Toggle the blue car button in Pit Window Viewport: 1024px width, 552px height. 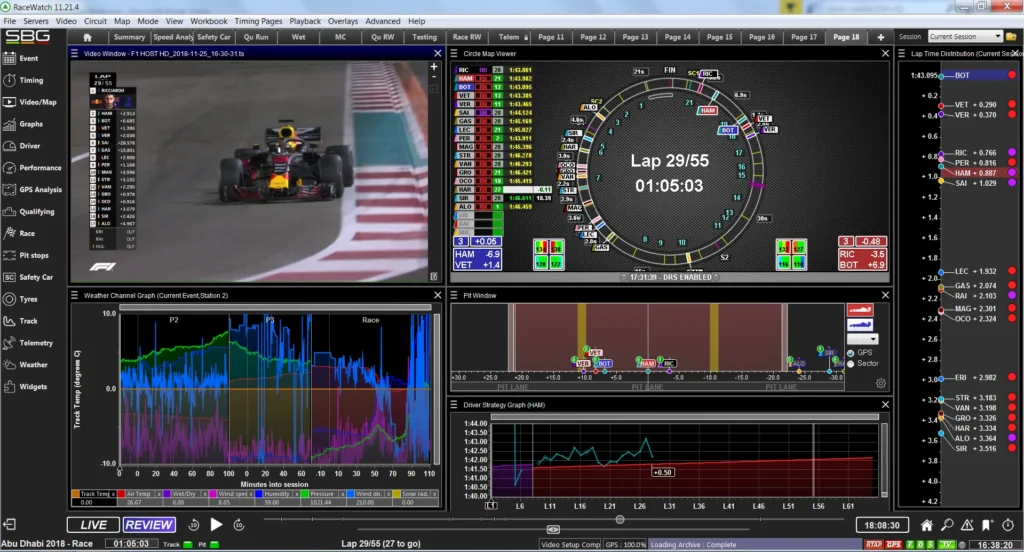(860, 325)
